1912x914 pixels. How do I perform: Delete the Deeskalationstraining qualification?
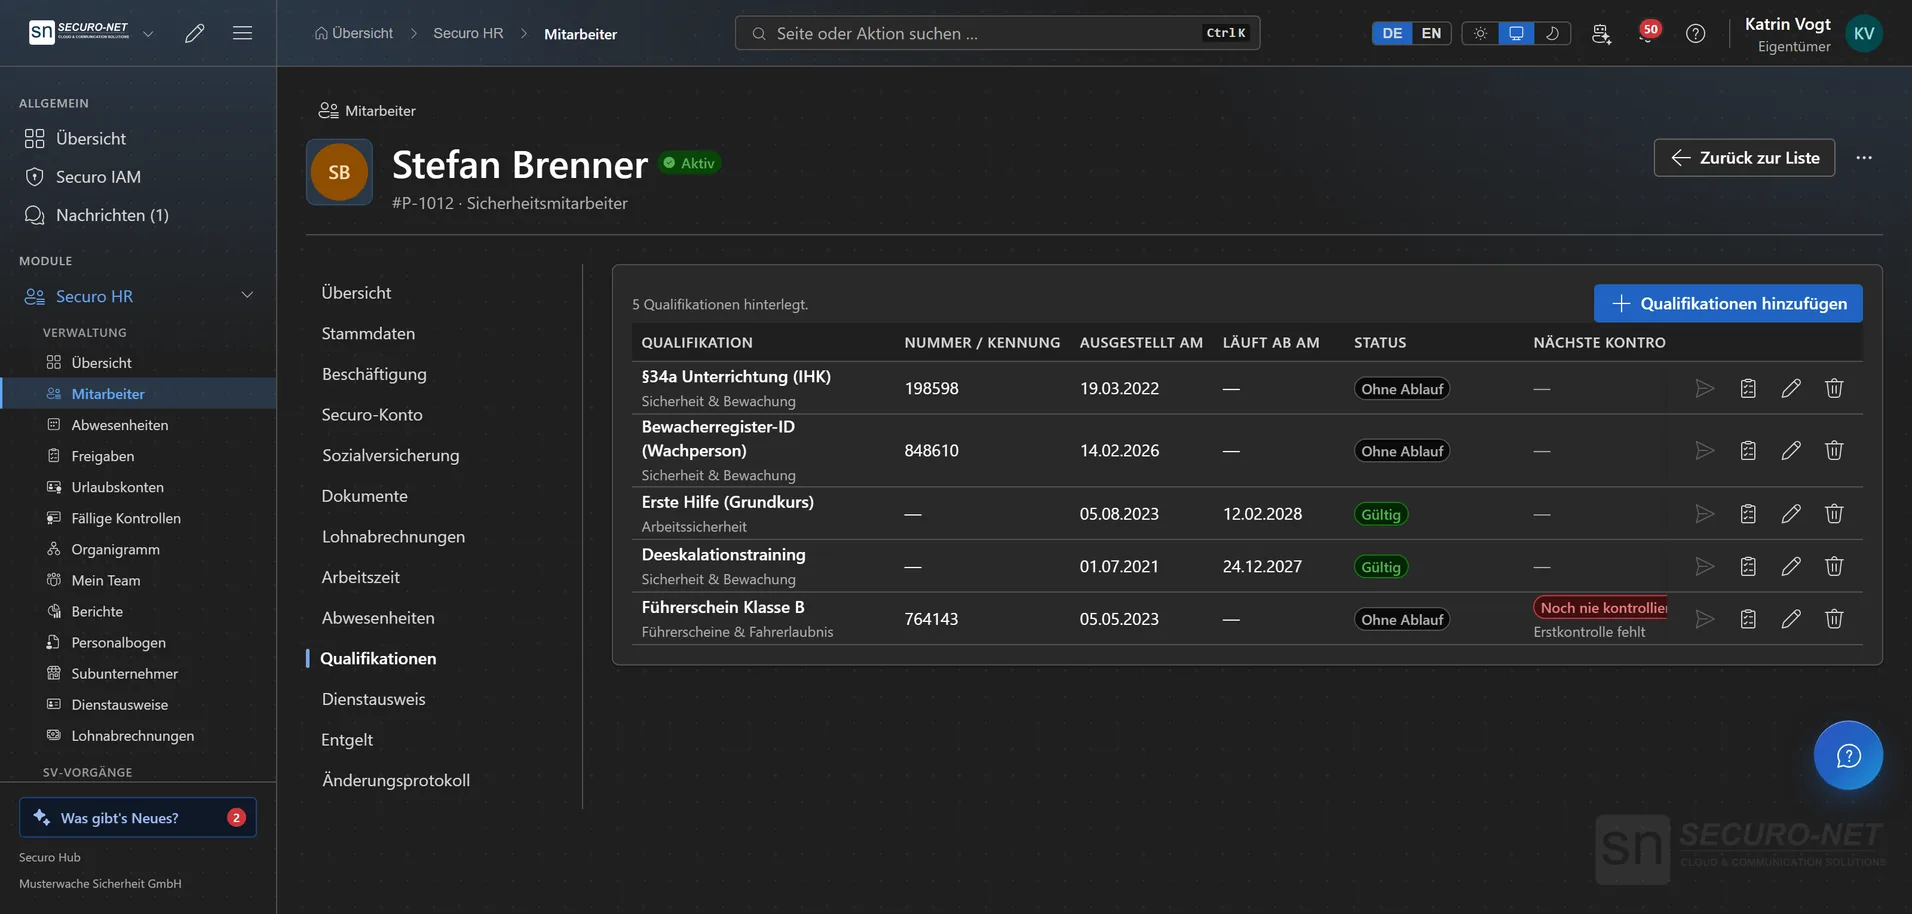point(1834,566)
